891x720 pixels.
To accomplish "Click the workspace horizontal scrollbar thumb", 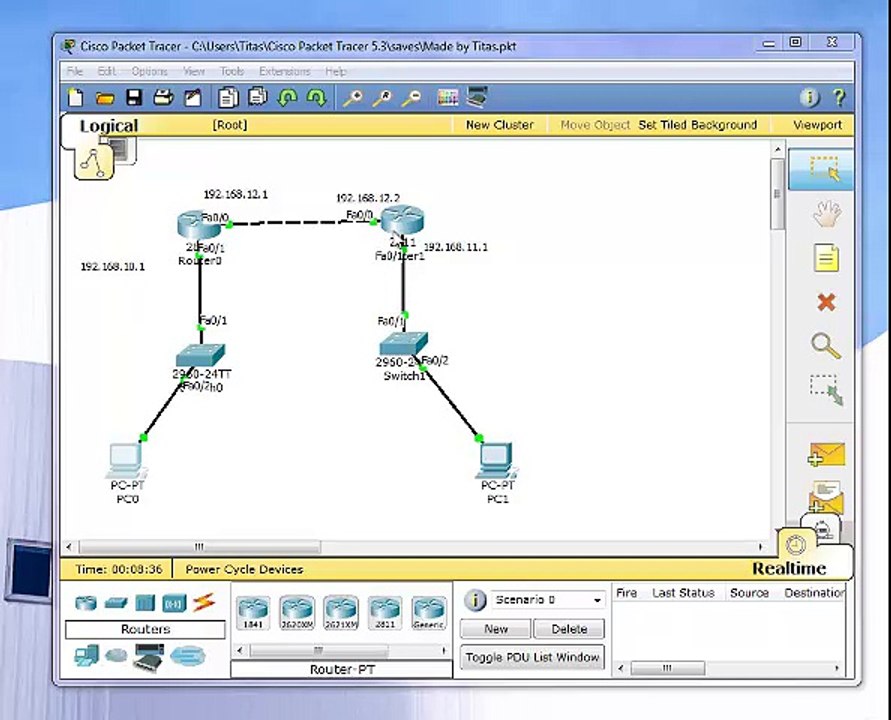I will 199,547.
